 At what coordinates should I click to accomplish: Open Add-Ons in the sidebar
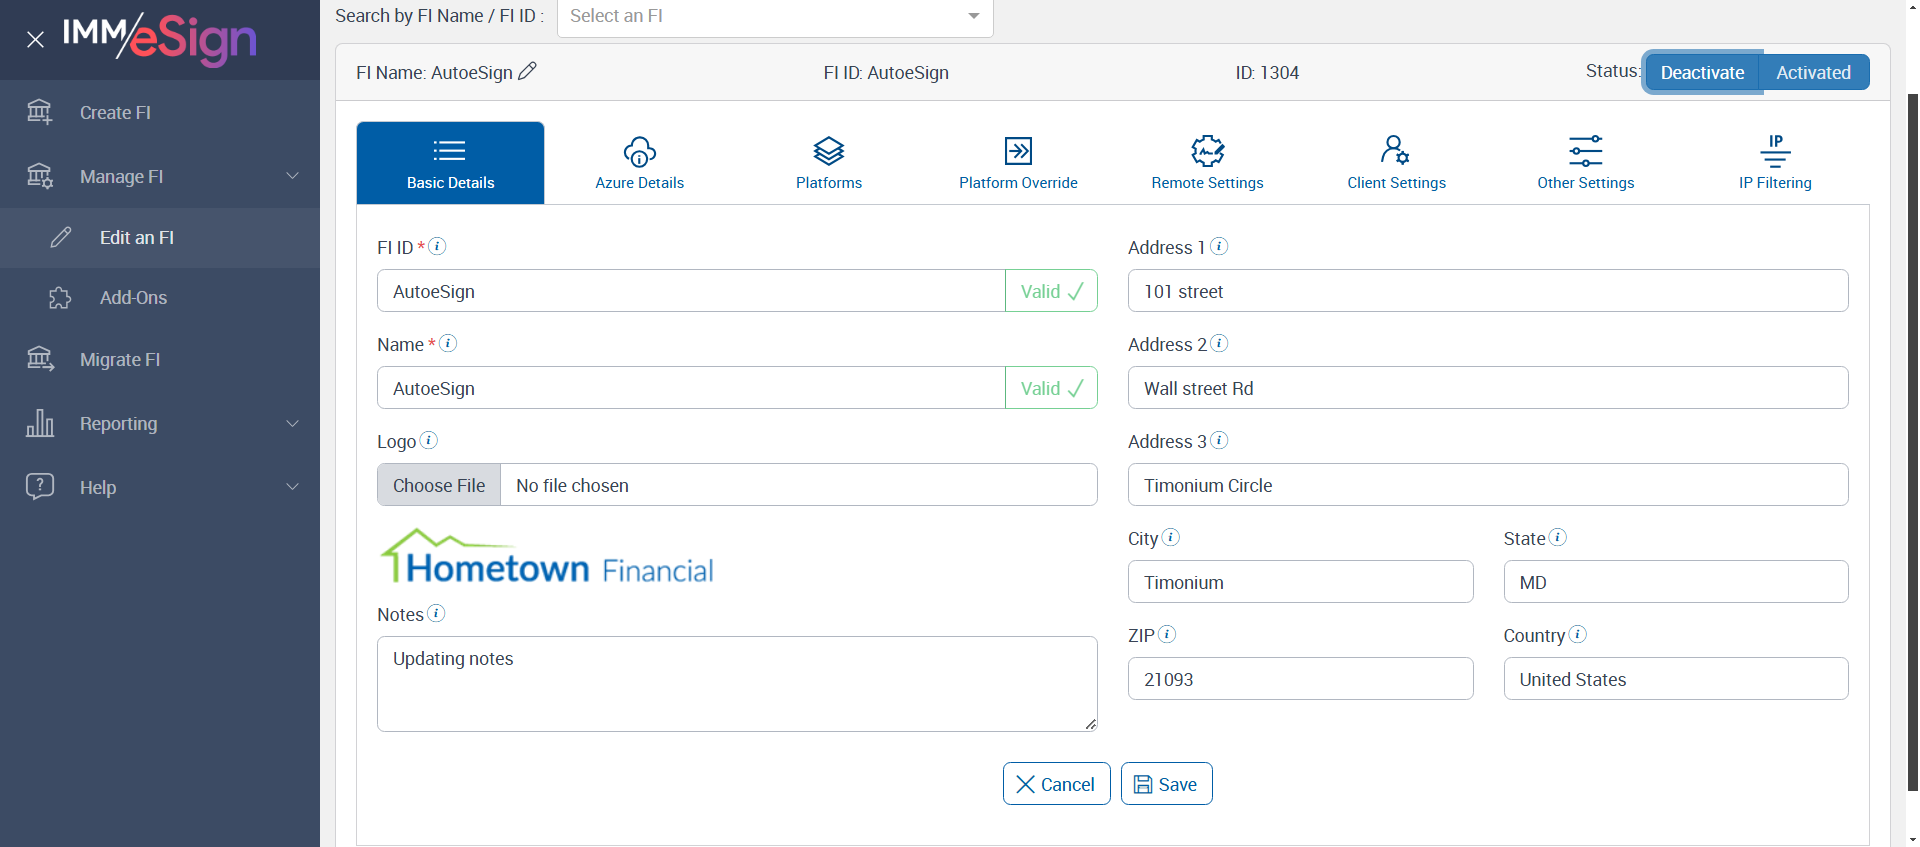tap(160, 298)
